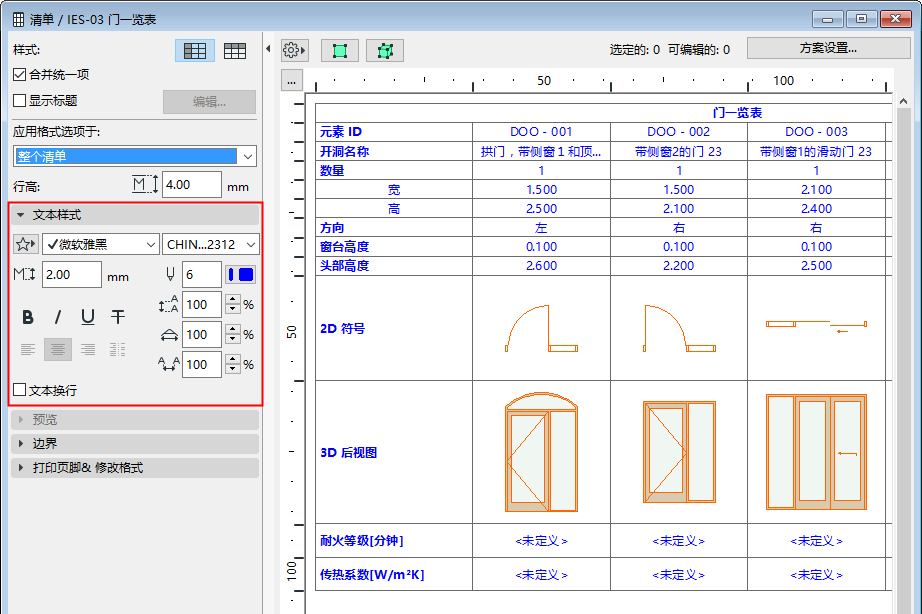Viewport: 922px width, 614px height.
Task: Select the 窗台高度 row header
Action: (x=394, y=246)
